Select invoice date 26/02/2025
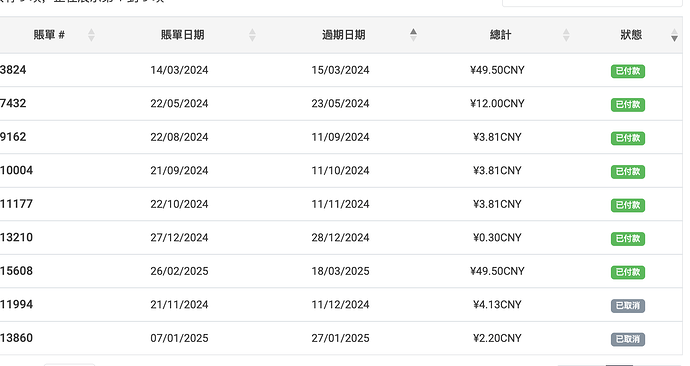The image size is (690, 366). pyautogui.click(x=179, y=271)
